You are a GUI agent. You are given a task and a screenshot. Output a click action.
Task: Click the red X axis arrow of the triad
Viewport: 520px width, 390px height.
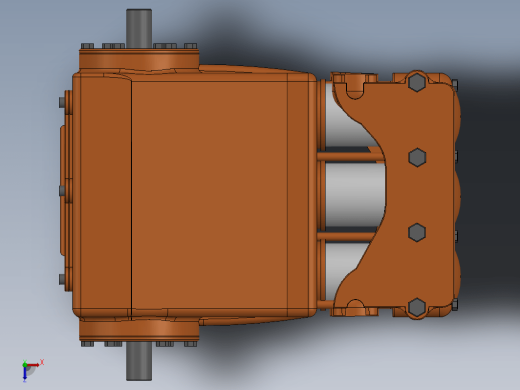33,365
